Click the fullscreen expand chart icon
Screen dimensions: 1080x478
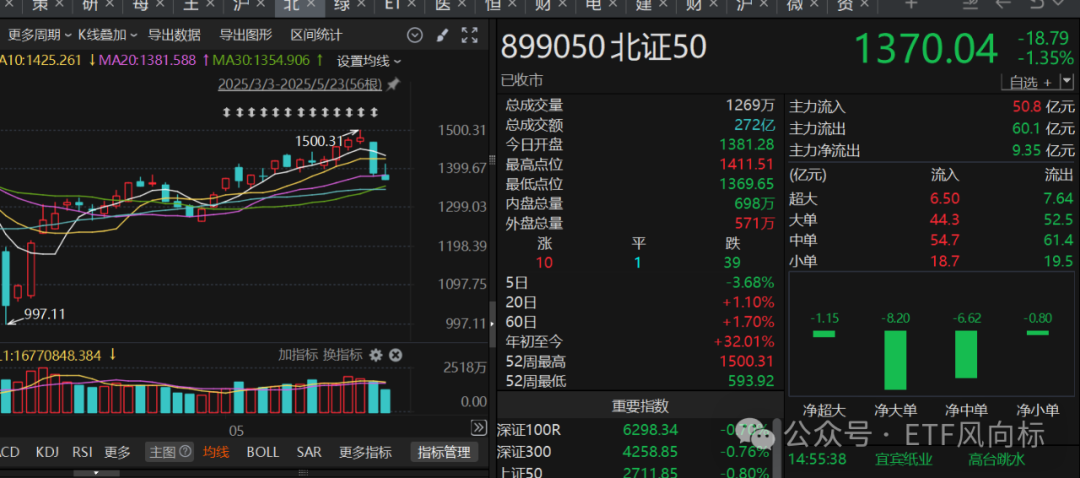(470, 36)
